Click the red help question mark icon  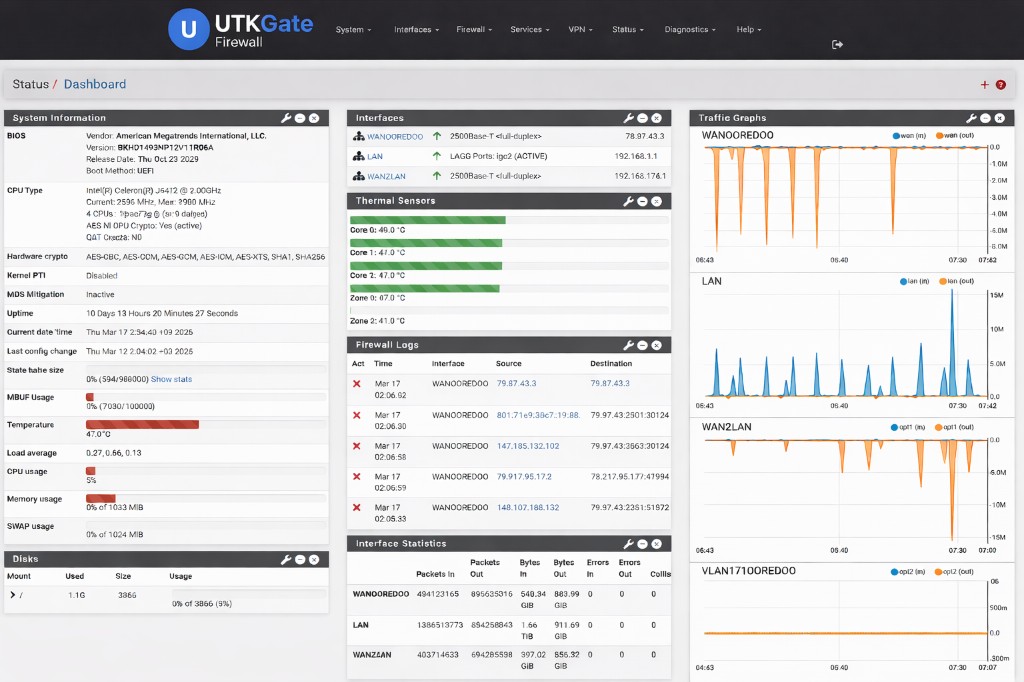1000,85
